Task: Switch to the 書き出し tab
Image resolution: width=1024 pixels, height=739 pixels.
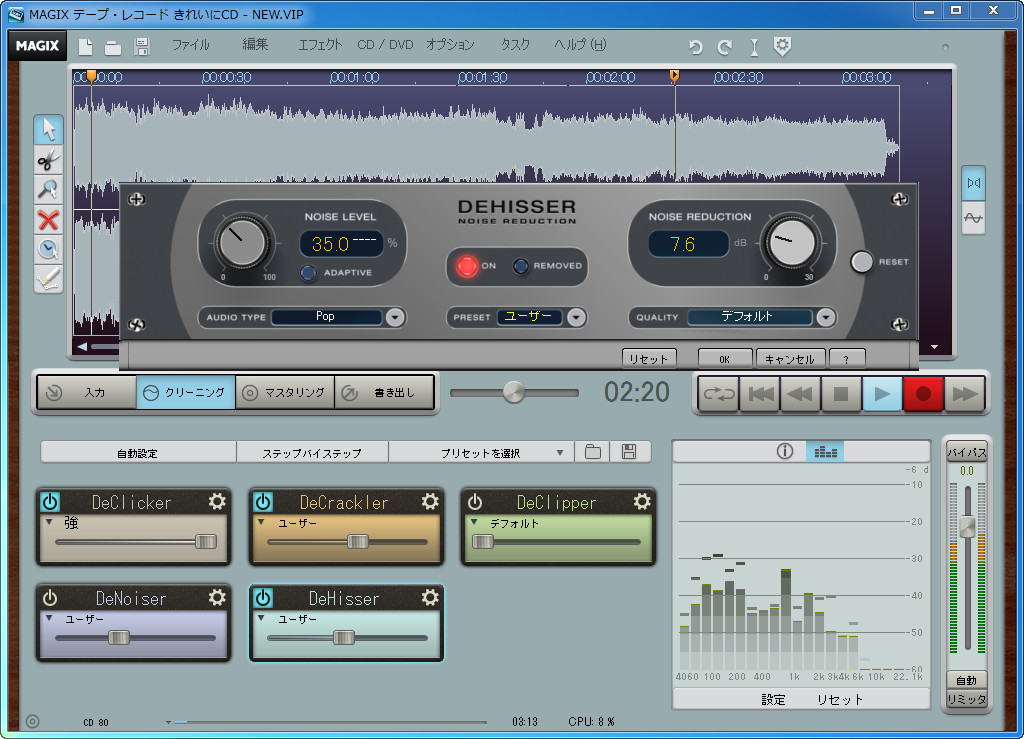Action: 385,392
